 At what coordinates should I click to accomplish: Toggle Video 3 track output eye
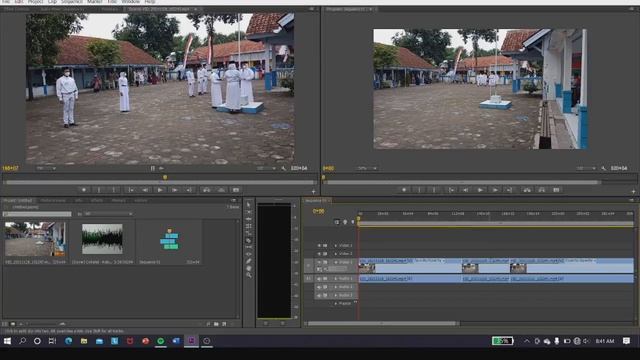pos(320,246)
